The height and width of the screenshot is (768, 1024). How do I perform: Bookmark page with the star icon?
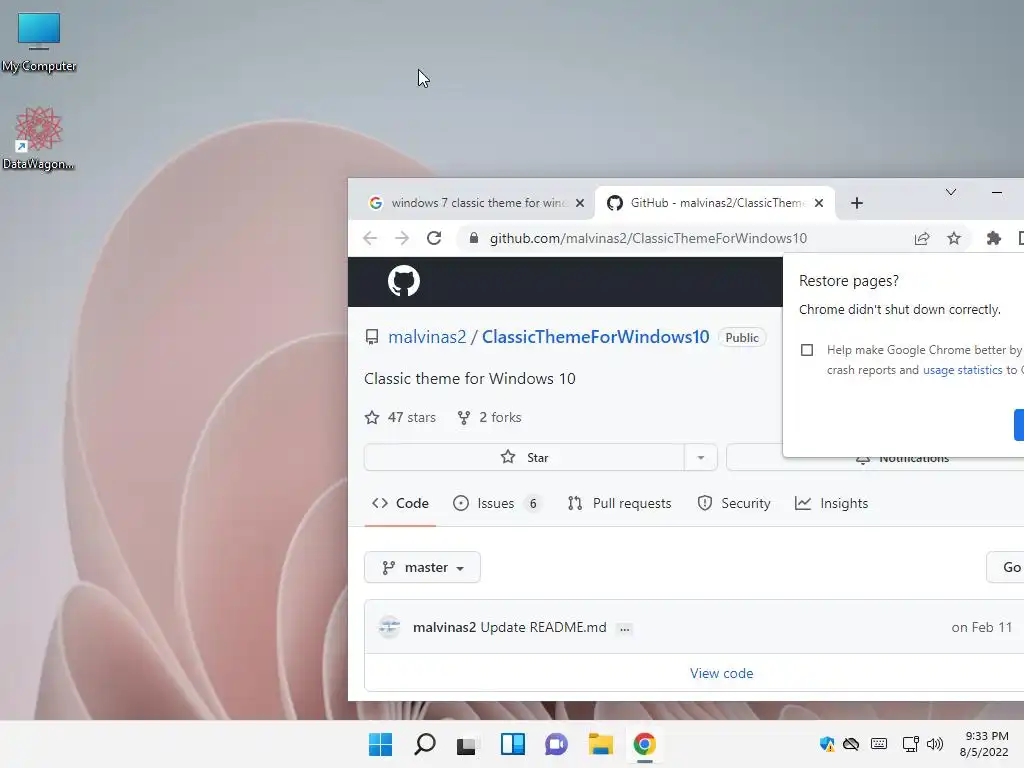click(954, 238)
